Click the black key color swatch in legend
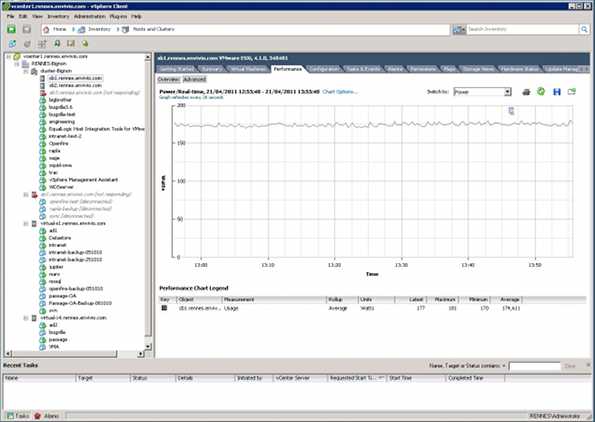 click(x=164, y=308)
